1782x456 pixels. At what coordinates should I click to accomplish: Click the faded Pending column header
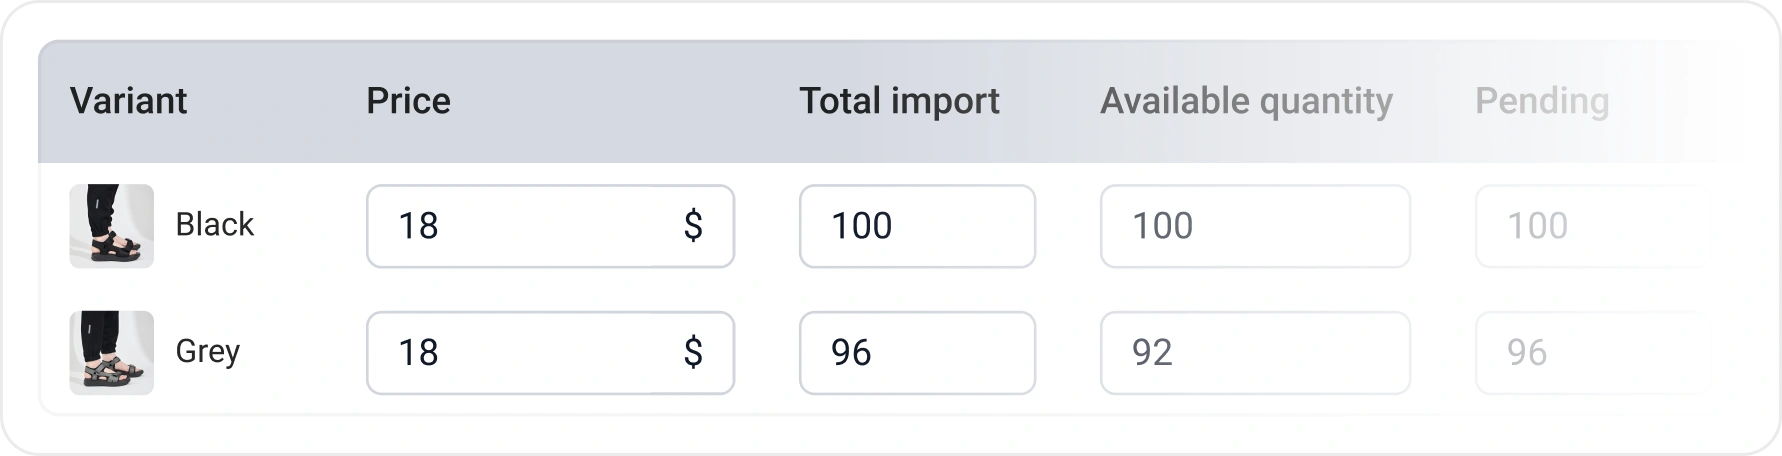[1542, 101]
